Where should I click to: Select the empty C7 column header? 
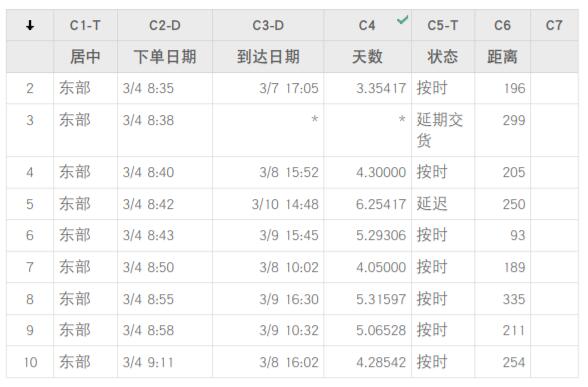554,25
